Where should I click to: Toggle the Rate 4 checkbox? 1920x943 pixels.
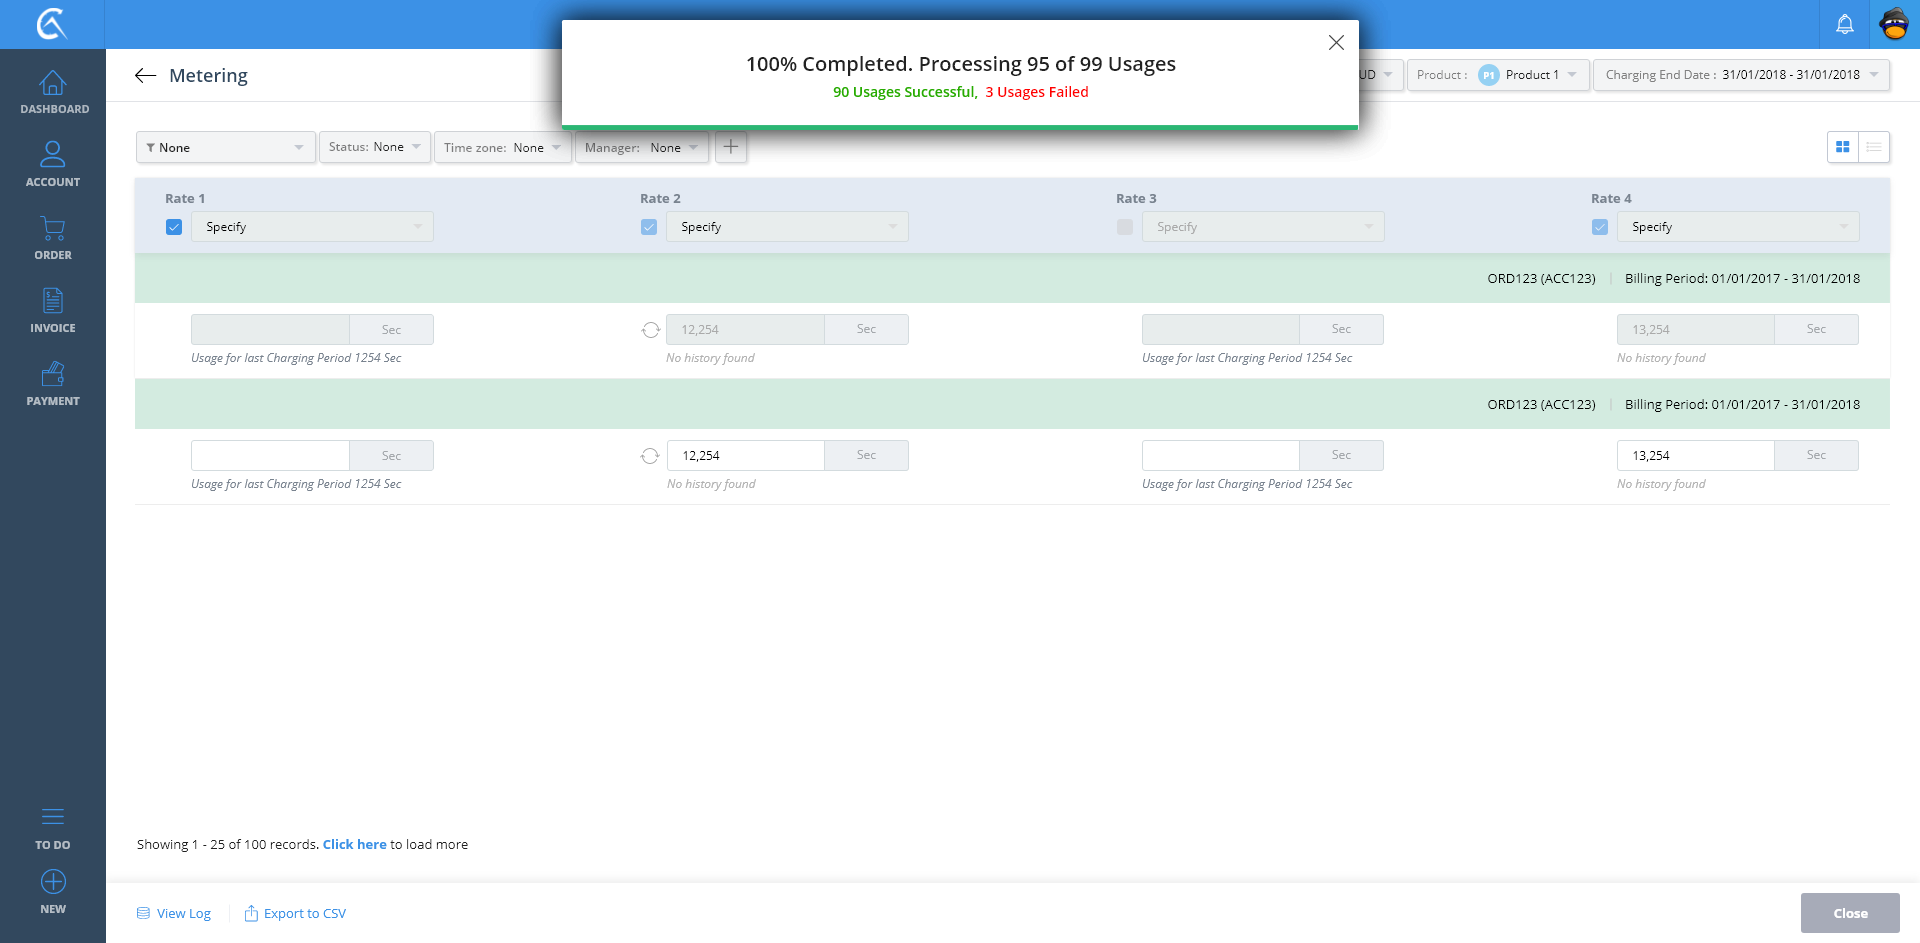1600,227
